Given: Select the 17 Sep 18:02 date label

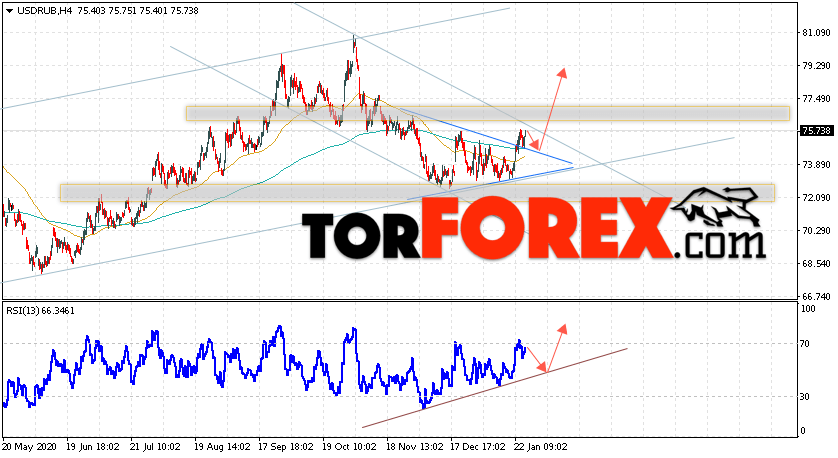Looking at the screenshot, I should click(x=285, y=446).
